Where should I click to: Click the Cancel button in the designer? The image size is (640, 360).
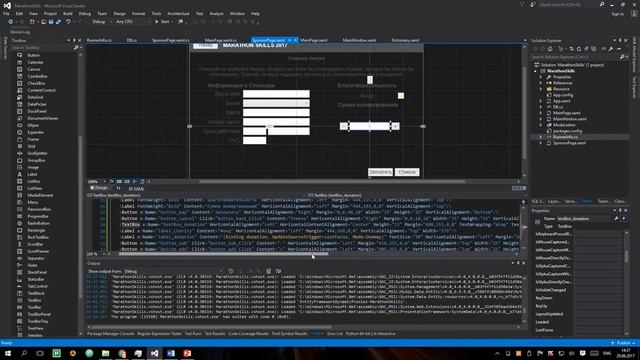point(407,172)
